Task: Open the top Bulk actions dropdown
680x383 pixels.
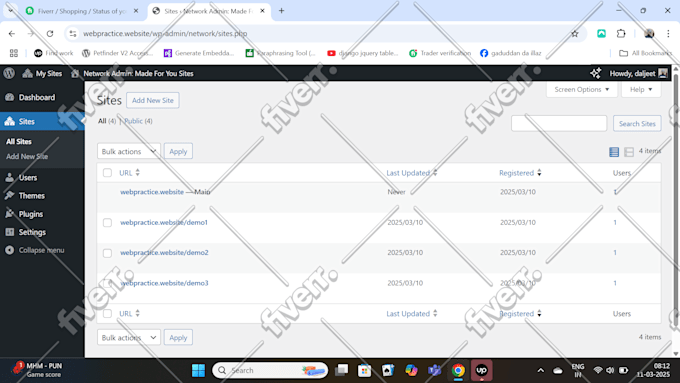Action: tap(129, 151)
